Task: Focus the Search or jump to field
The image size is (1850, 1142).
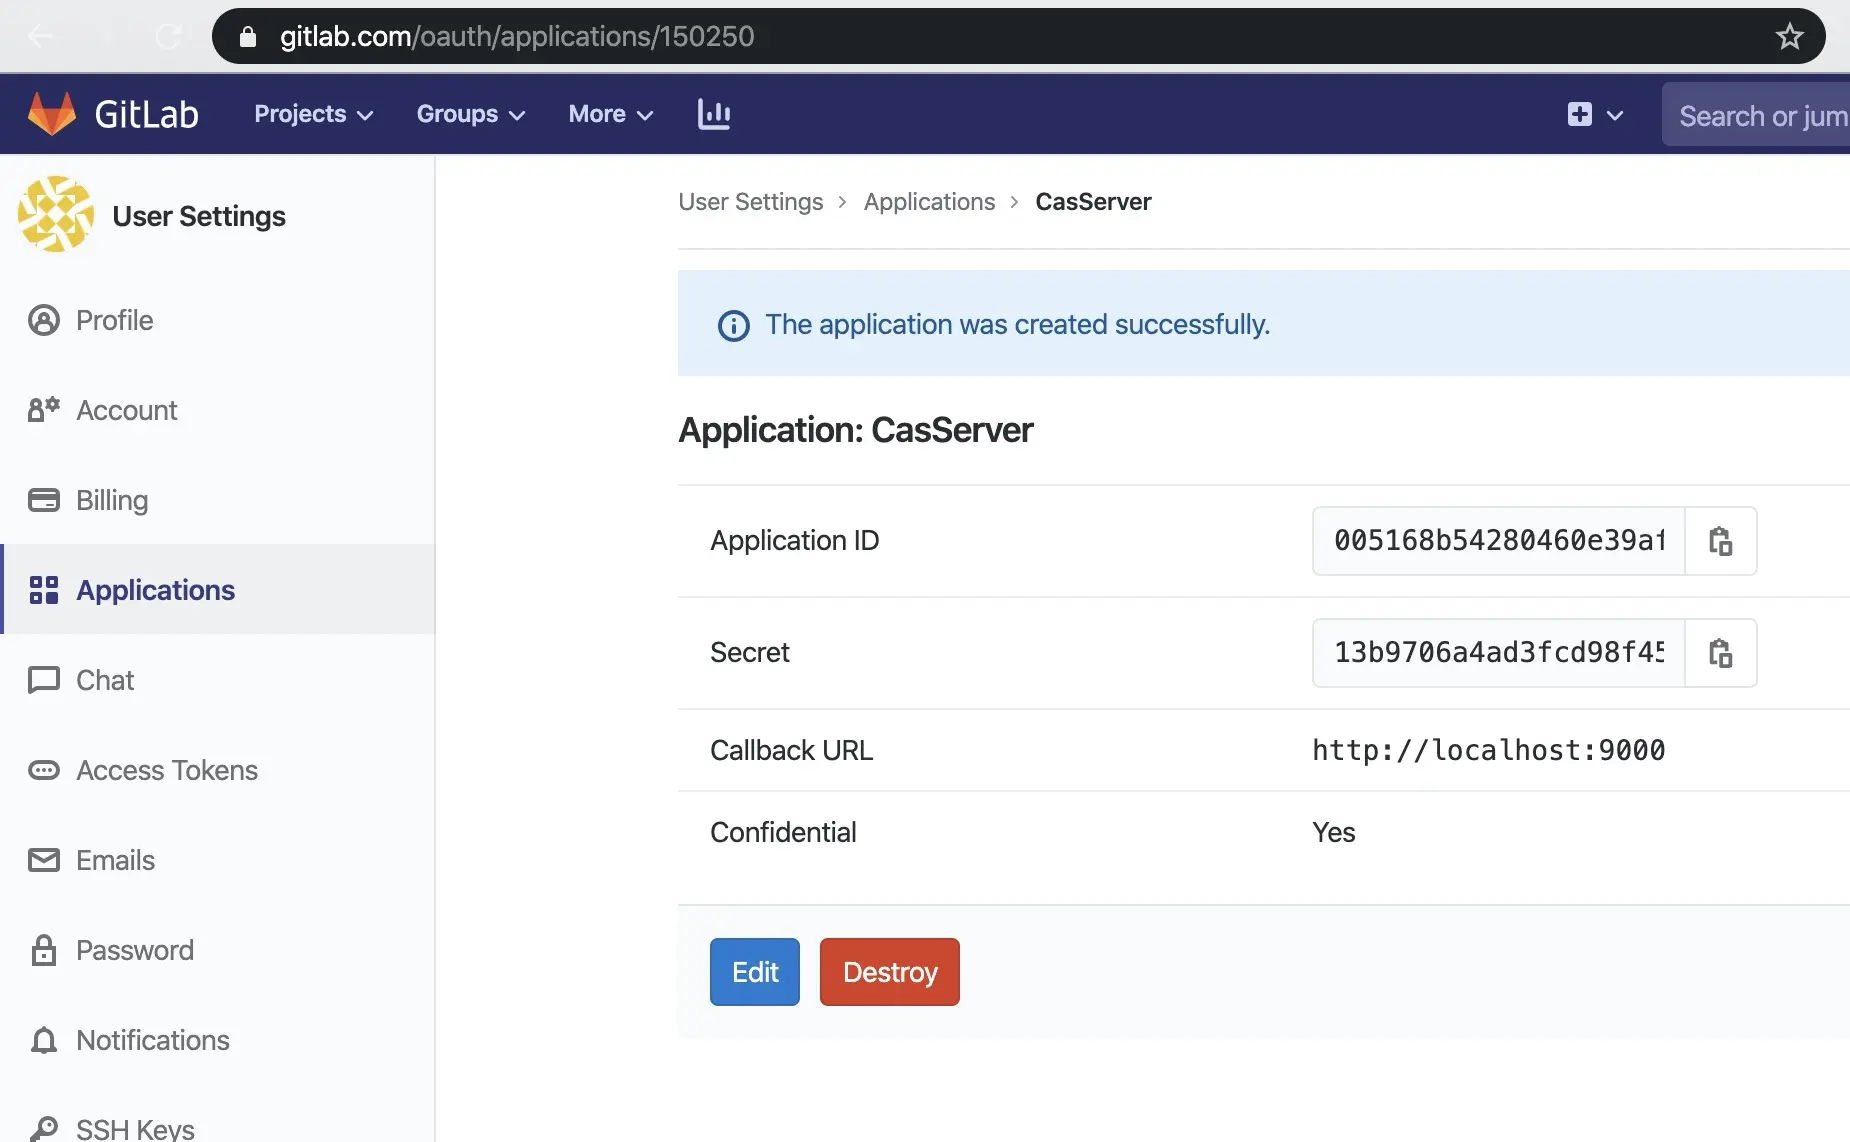Action: tap(1756, 115)
